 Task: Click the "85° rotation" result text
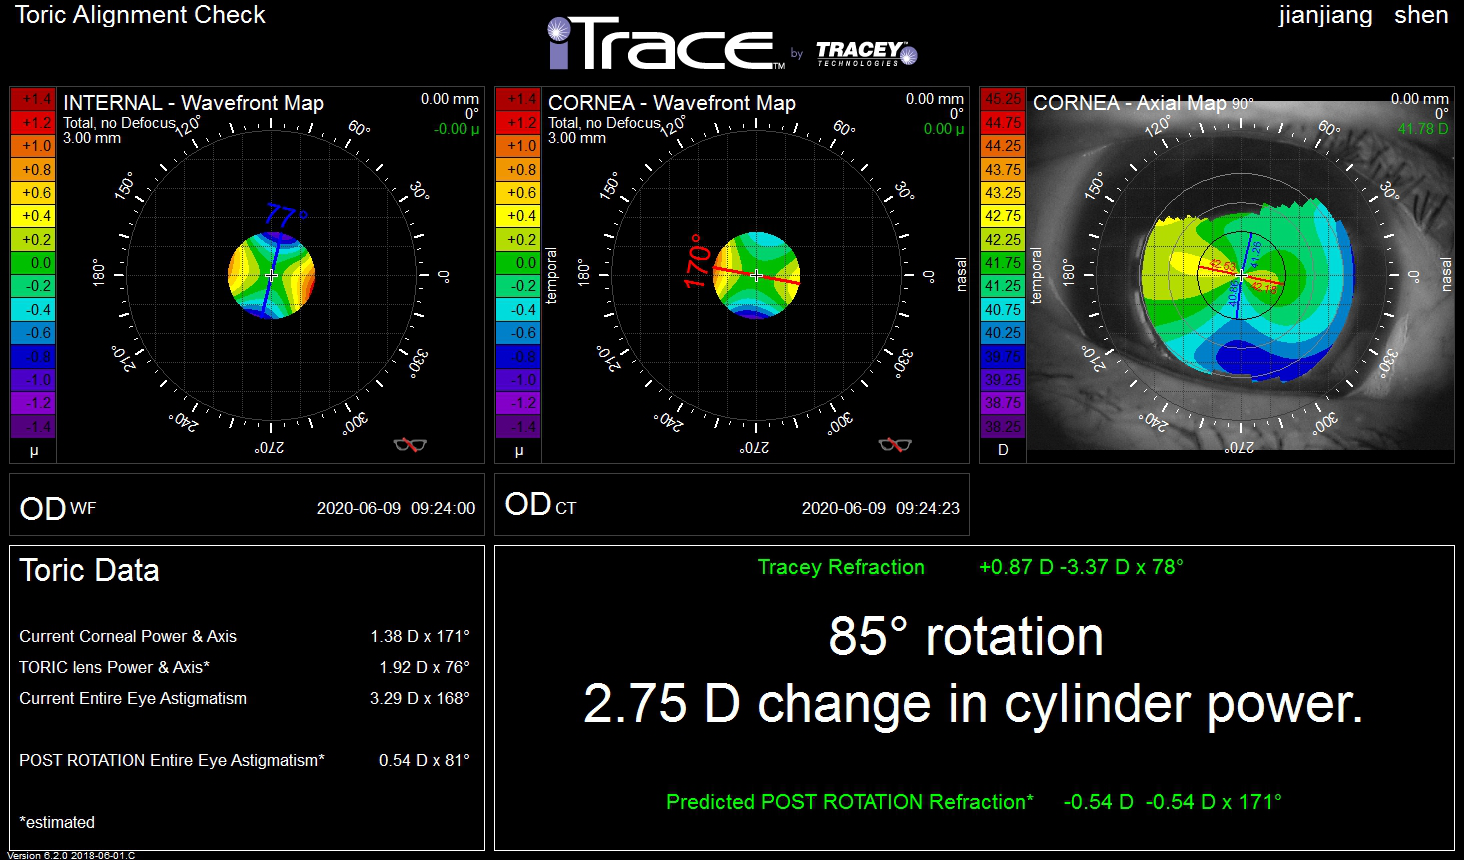[x=966, y=636]
